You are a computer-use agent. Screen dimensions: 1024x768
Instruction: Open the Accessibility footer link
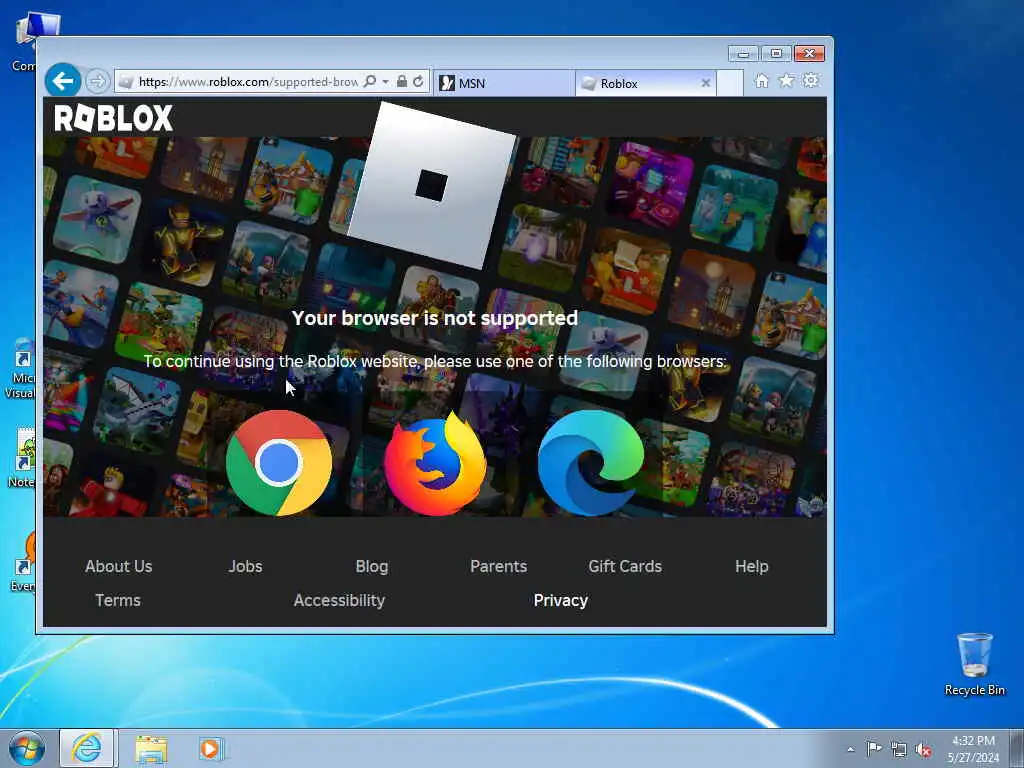[x=339, y=600]
